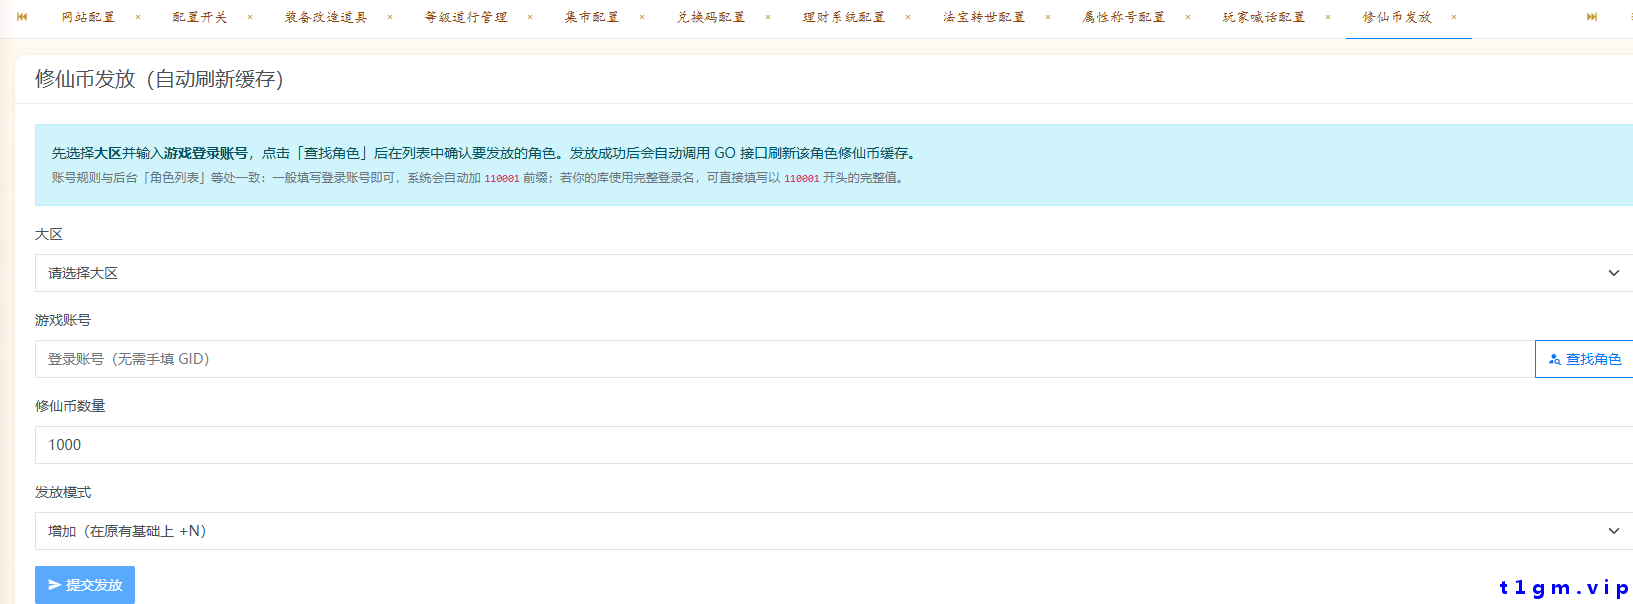
Task: Close the 配置开关 tab
Action: [250, 17]
